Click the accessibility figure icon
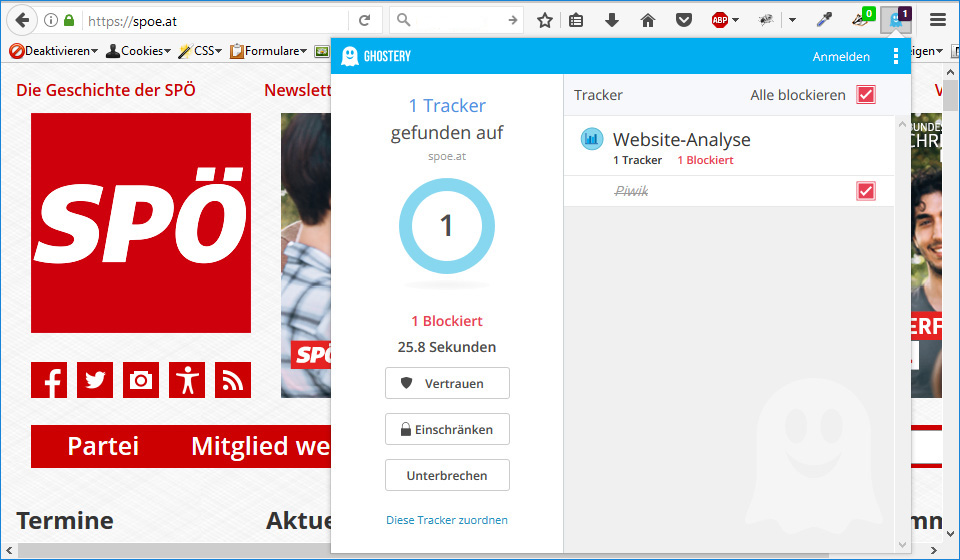 click(x=187, y=380)
